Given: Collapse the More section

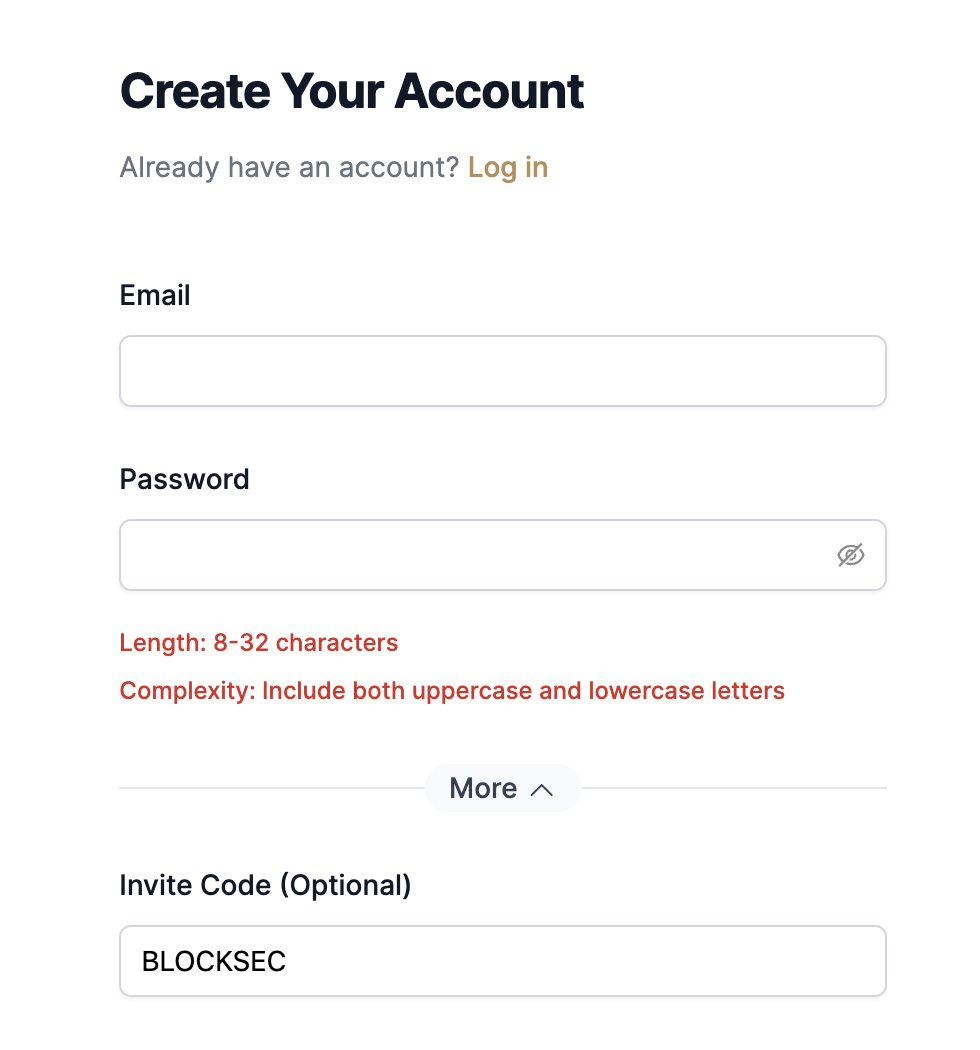Looking at the screenshot, I should click(502, 788).
